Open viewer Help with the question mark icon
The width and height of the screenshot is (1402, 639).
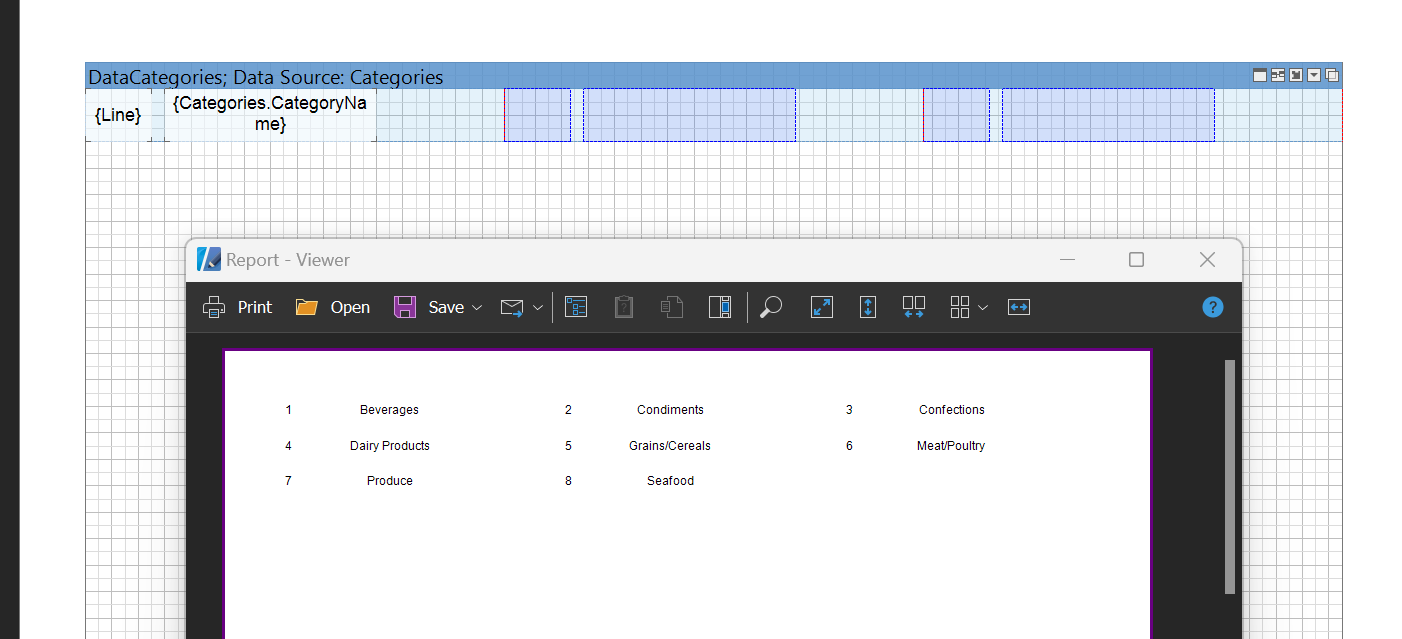pyautogui.click(x=1213, y=307)
